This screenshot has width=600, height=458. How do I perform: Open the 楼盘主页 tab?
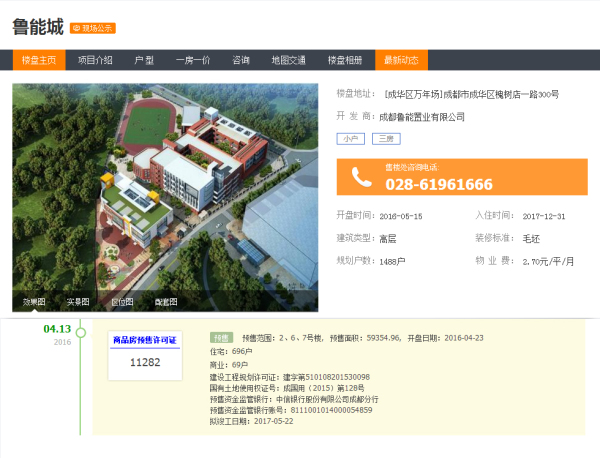(39, 60)
